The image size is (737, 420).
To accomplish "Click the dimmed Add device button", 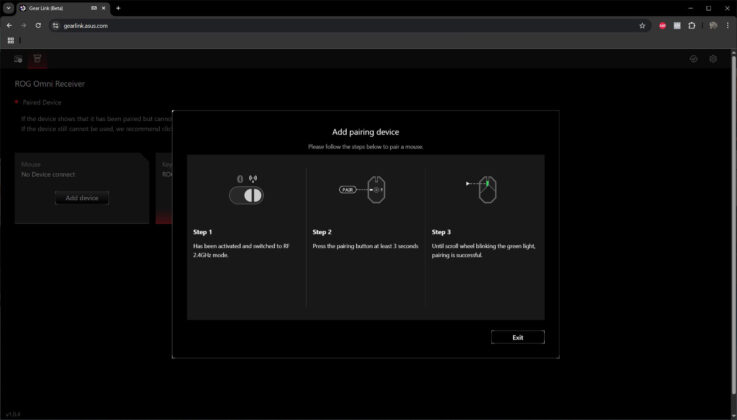I will click(82, 198).
